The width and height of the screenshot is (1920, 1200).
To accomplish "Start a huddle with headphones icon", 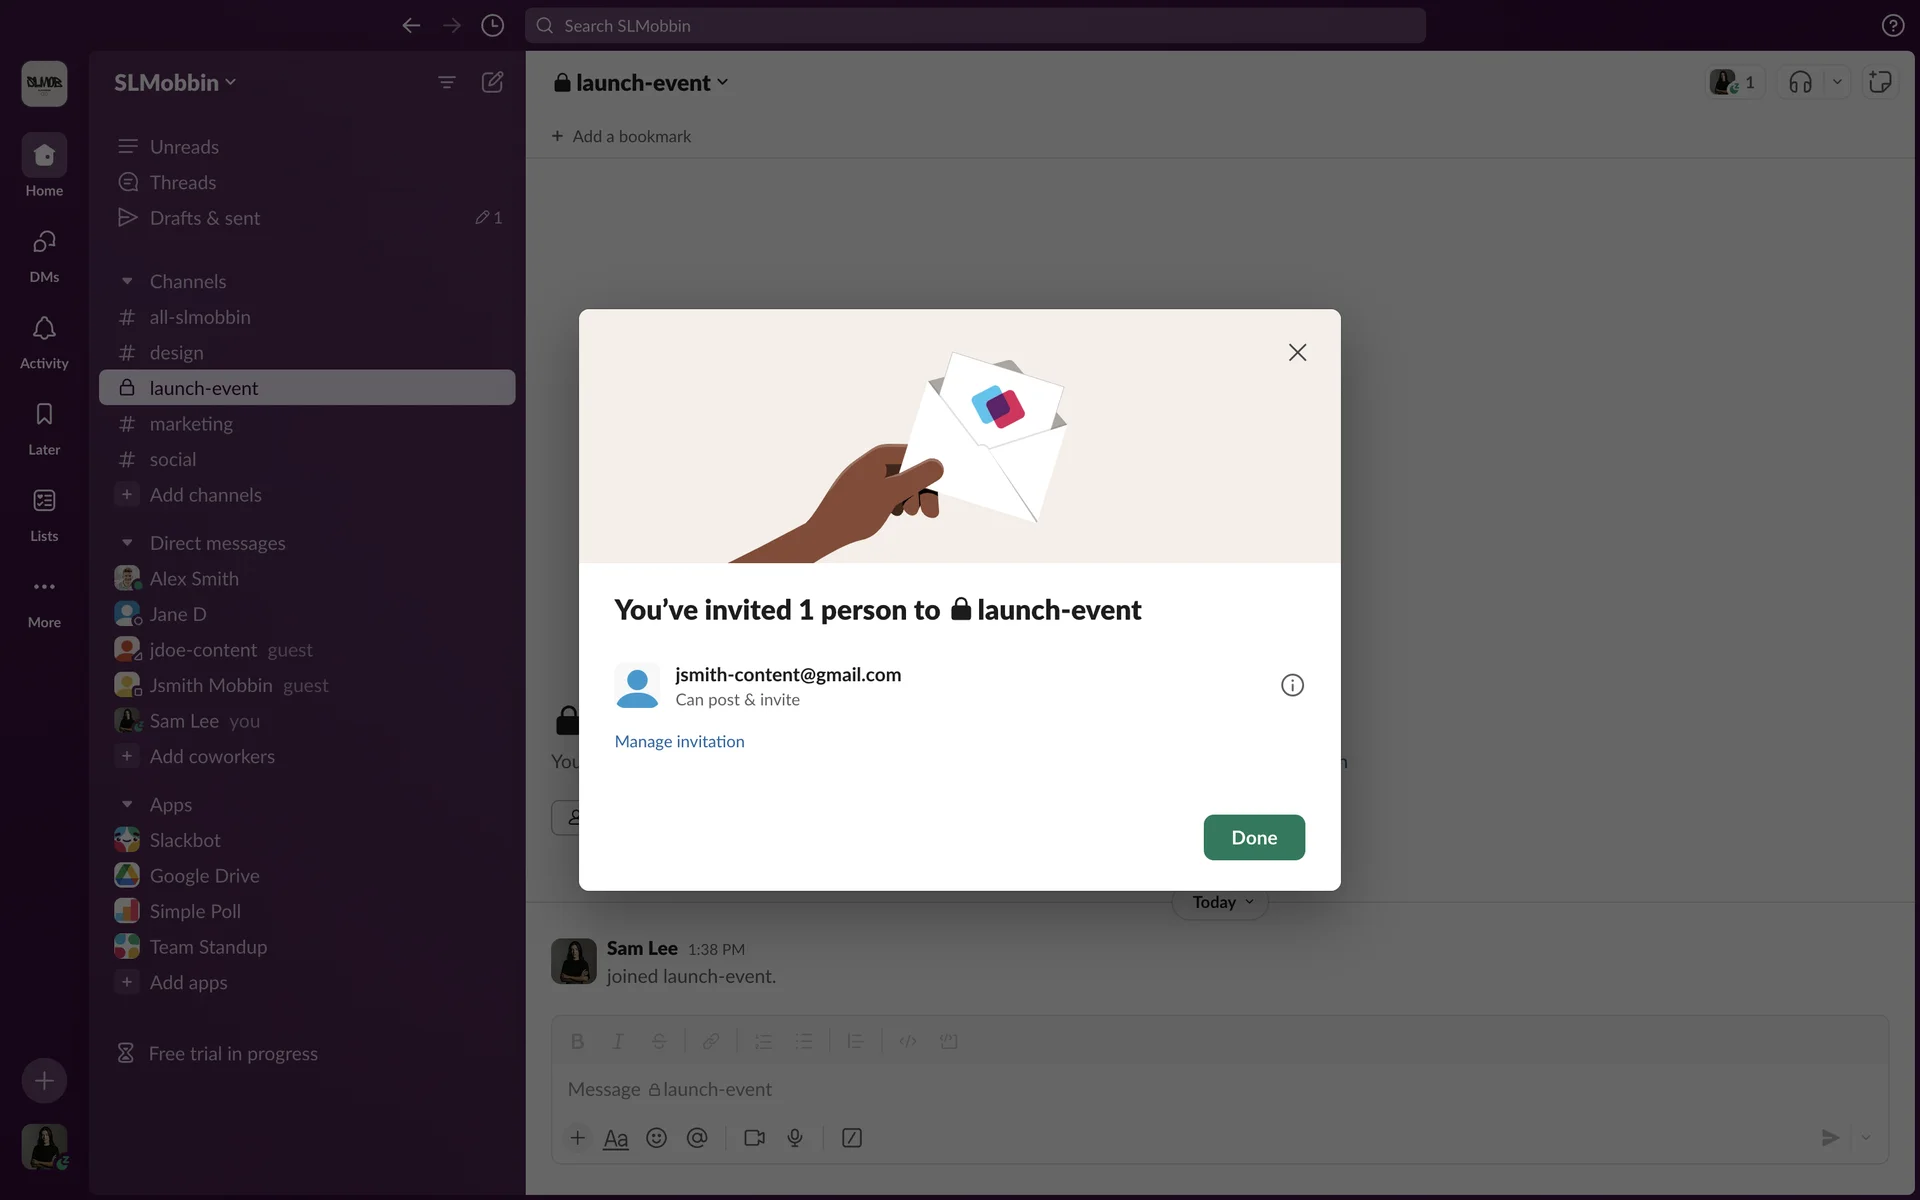I will (1800, 82).
